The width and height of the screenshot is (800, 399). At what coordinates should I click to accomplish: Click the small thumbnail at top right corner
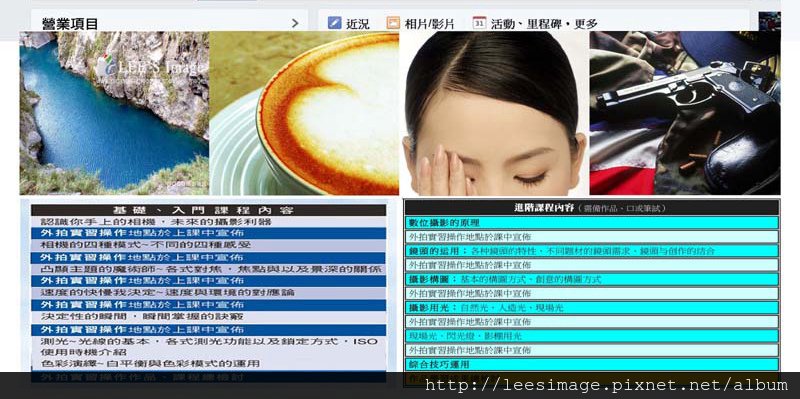point(769,21)
